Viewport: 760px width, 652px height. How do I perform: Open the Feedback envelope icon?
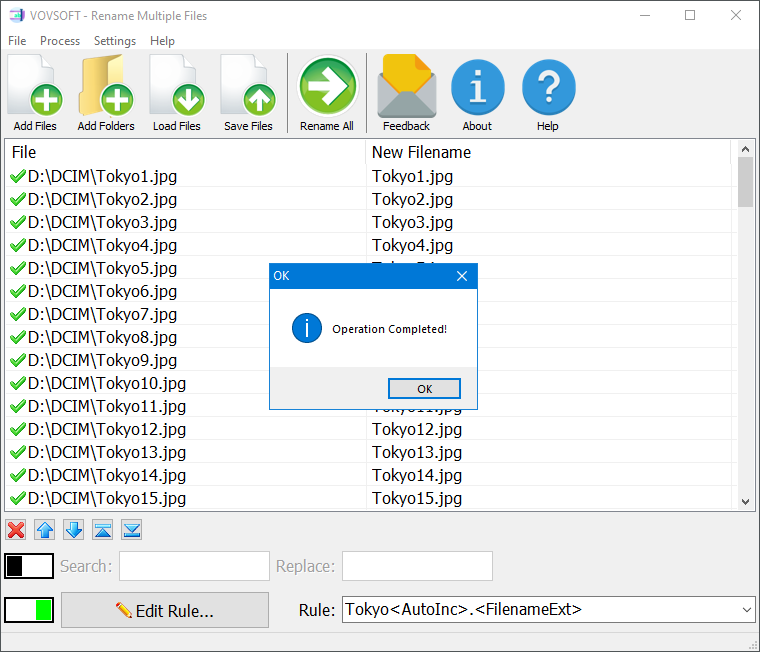pos(406,92)
